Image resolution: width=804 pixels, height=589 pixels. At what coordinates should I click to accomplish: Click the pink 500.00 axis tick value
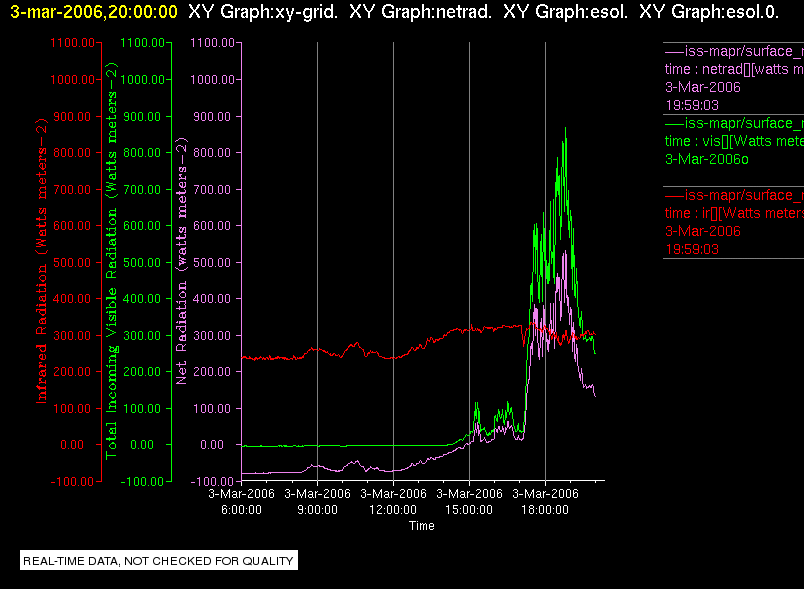pyautogui.click(x=212, y=263)
